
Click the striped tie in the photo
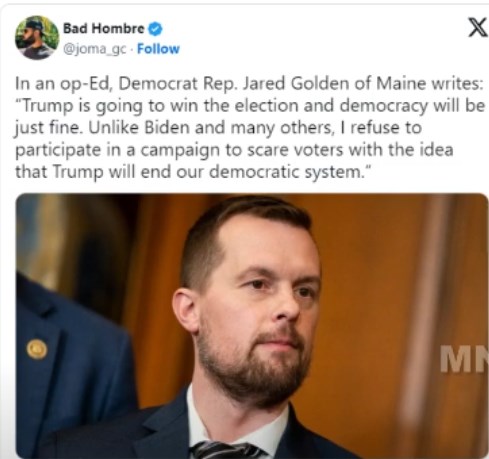click(x=227, y=450)
